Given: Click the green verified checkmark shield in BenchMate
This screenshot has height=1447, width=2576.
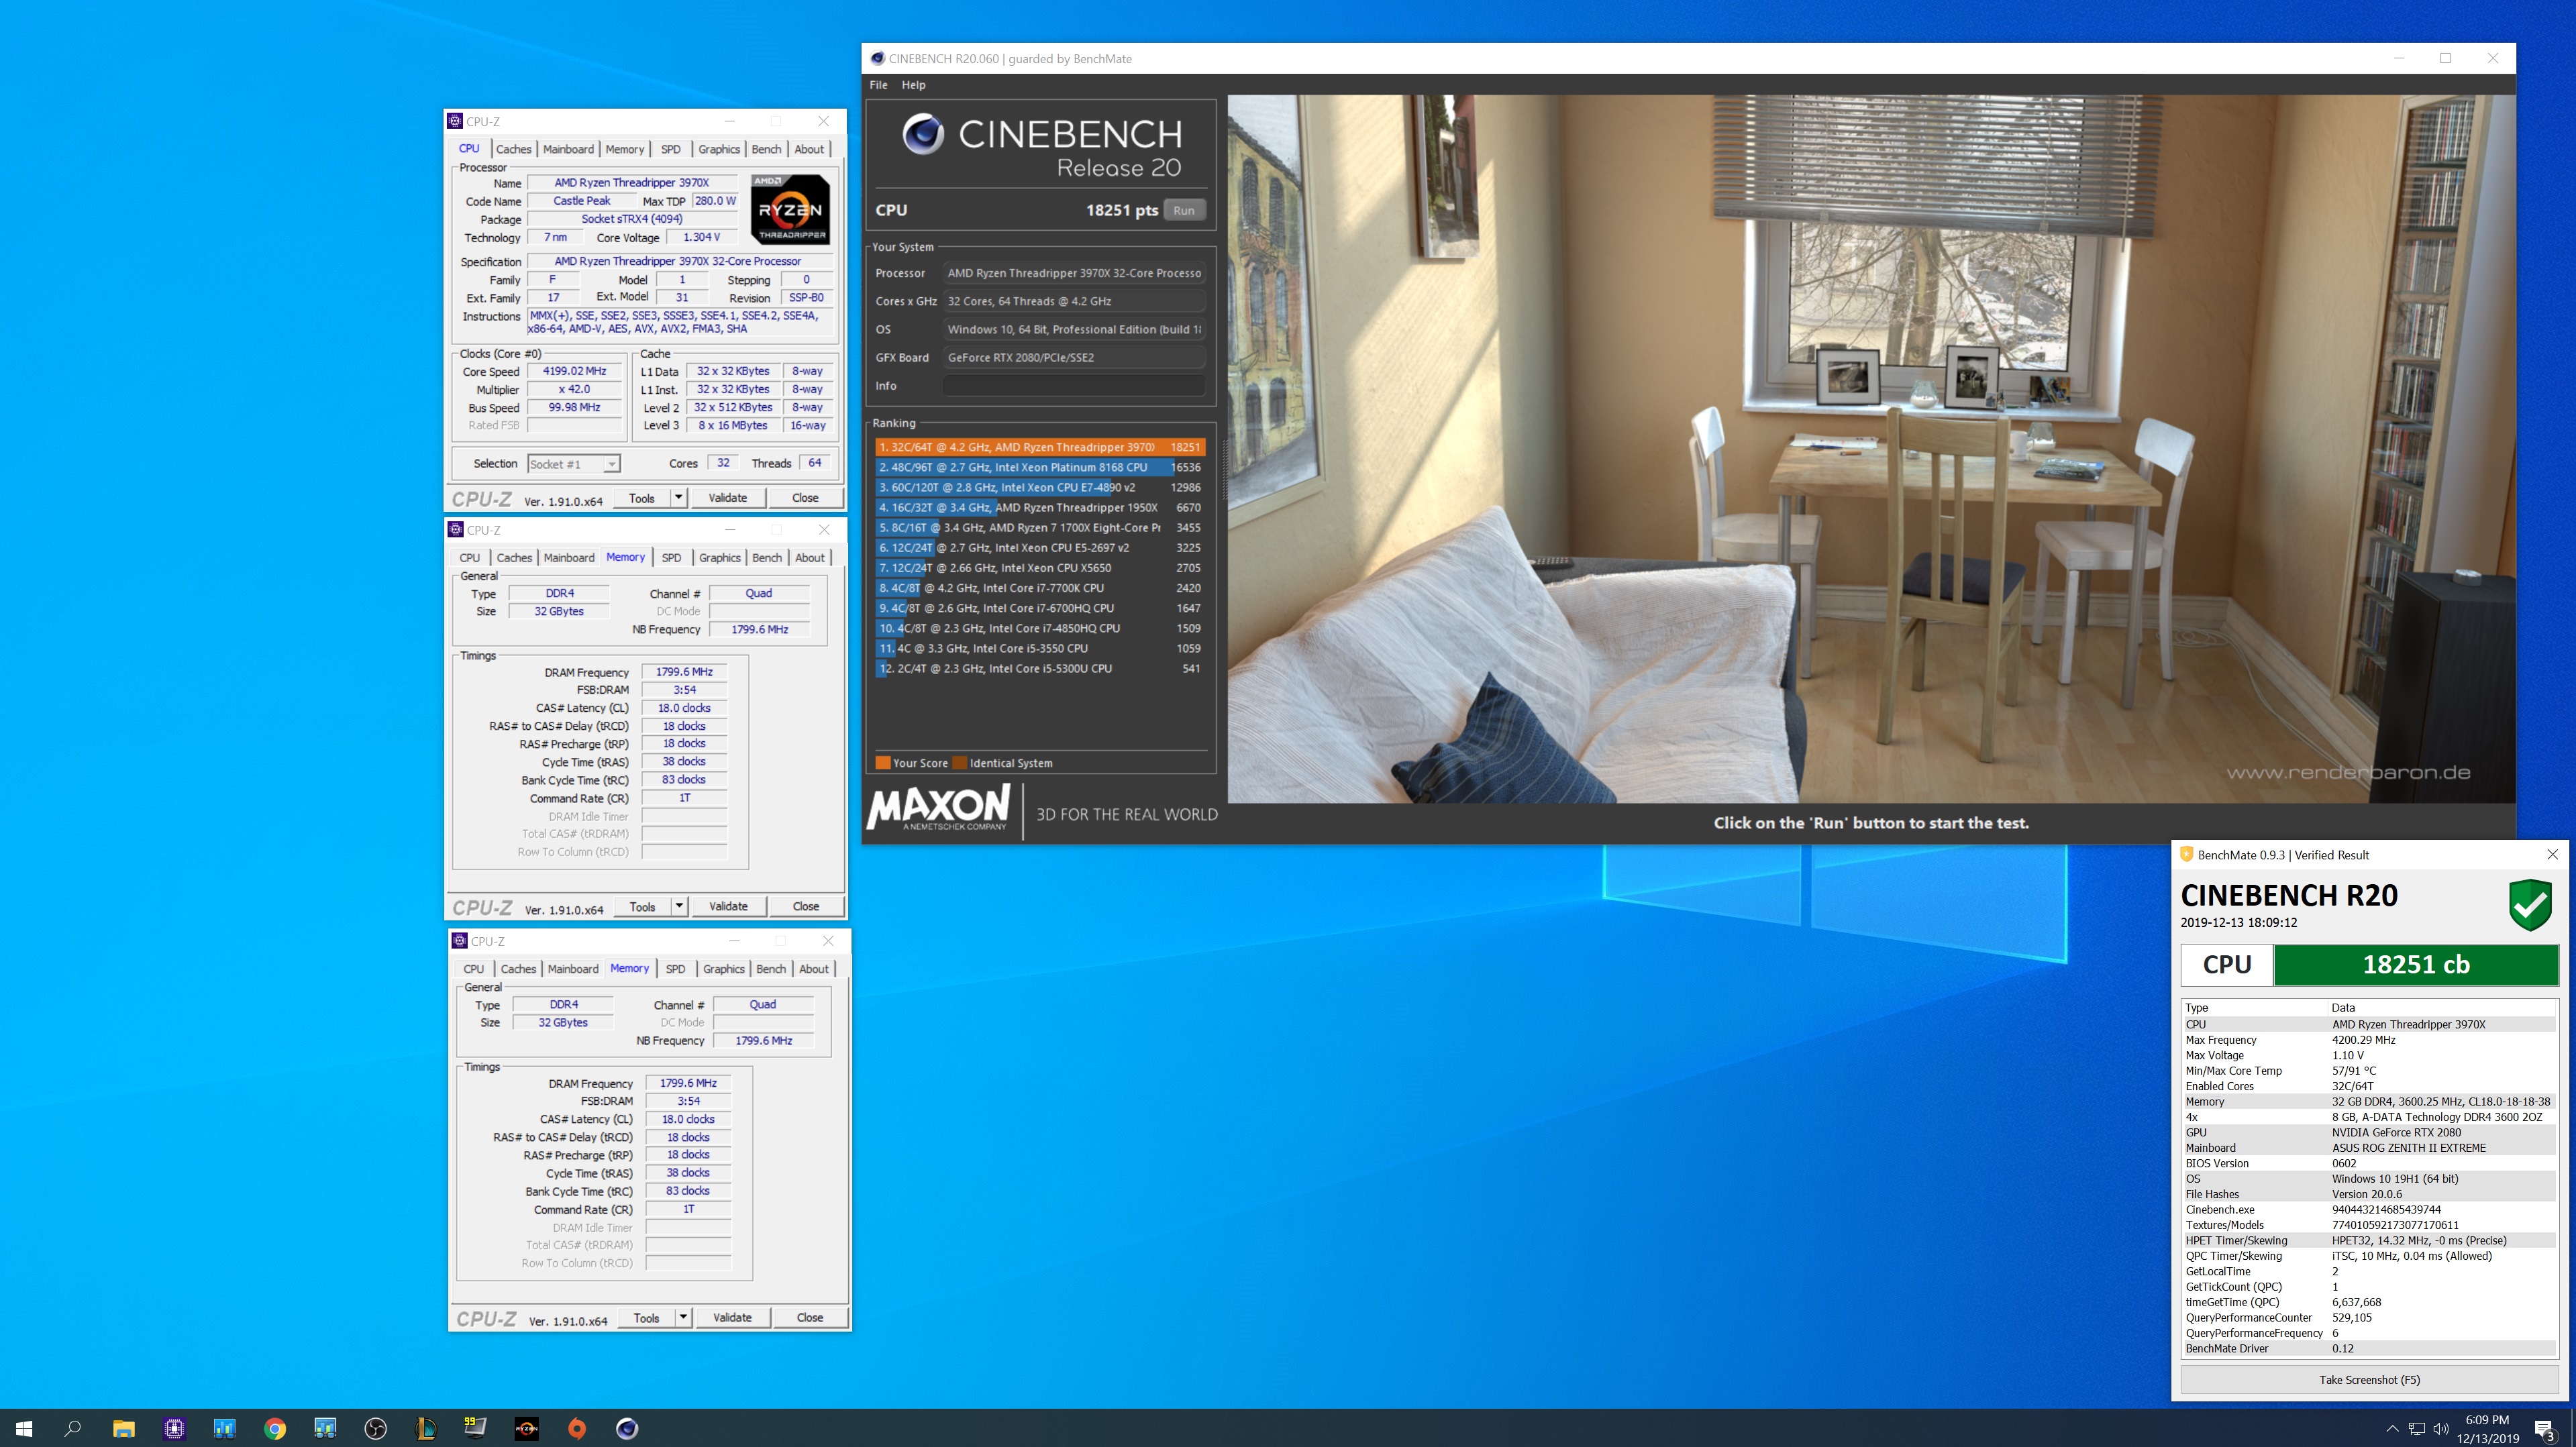Looking at the screenshot, I should 2530,904.
